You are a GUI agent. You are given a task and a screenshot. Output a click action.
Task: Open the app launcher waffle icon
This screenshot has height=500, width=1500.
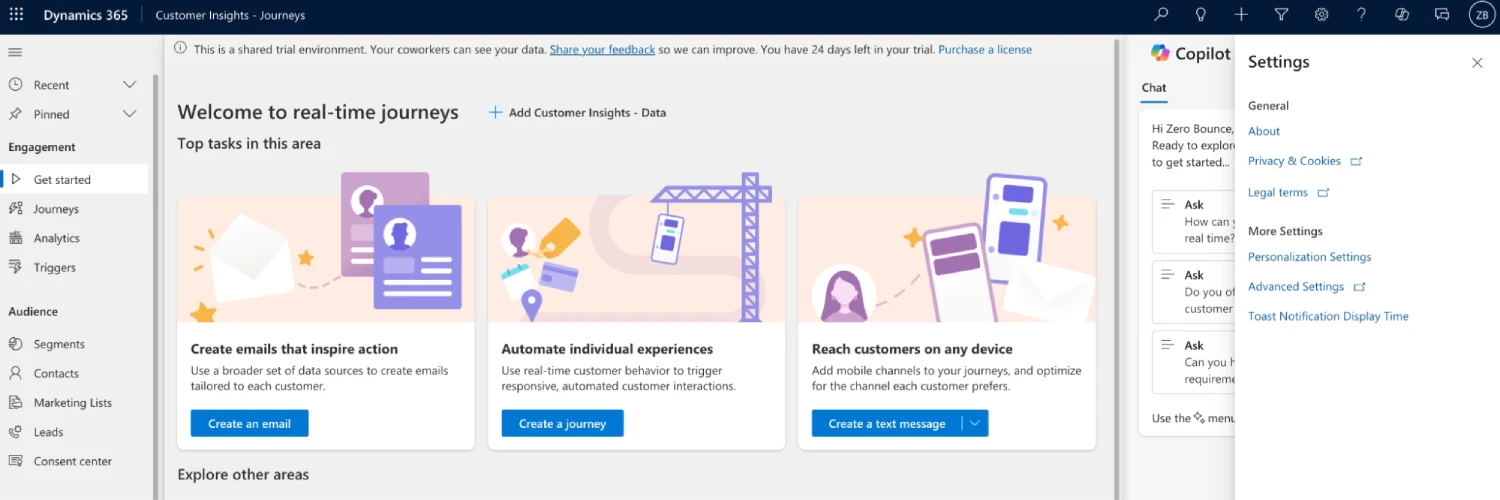16,15
